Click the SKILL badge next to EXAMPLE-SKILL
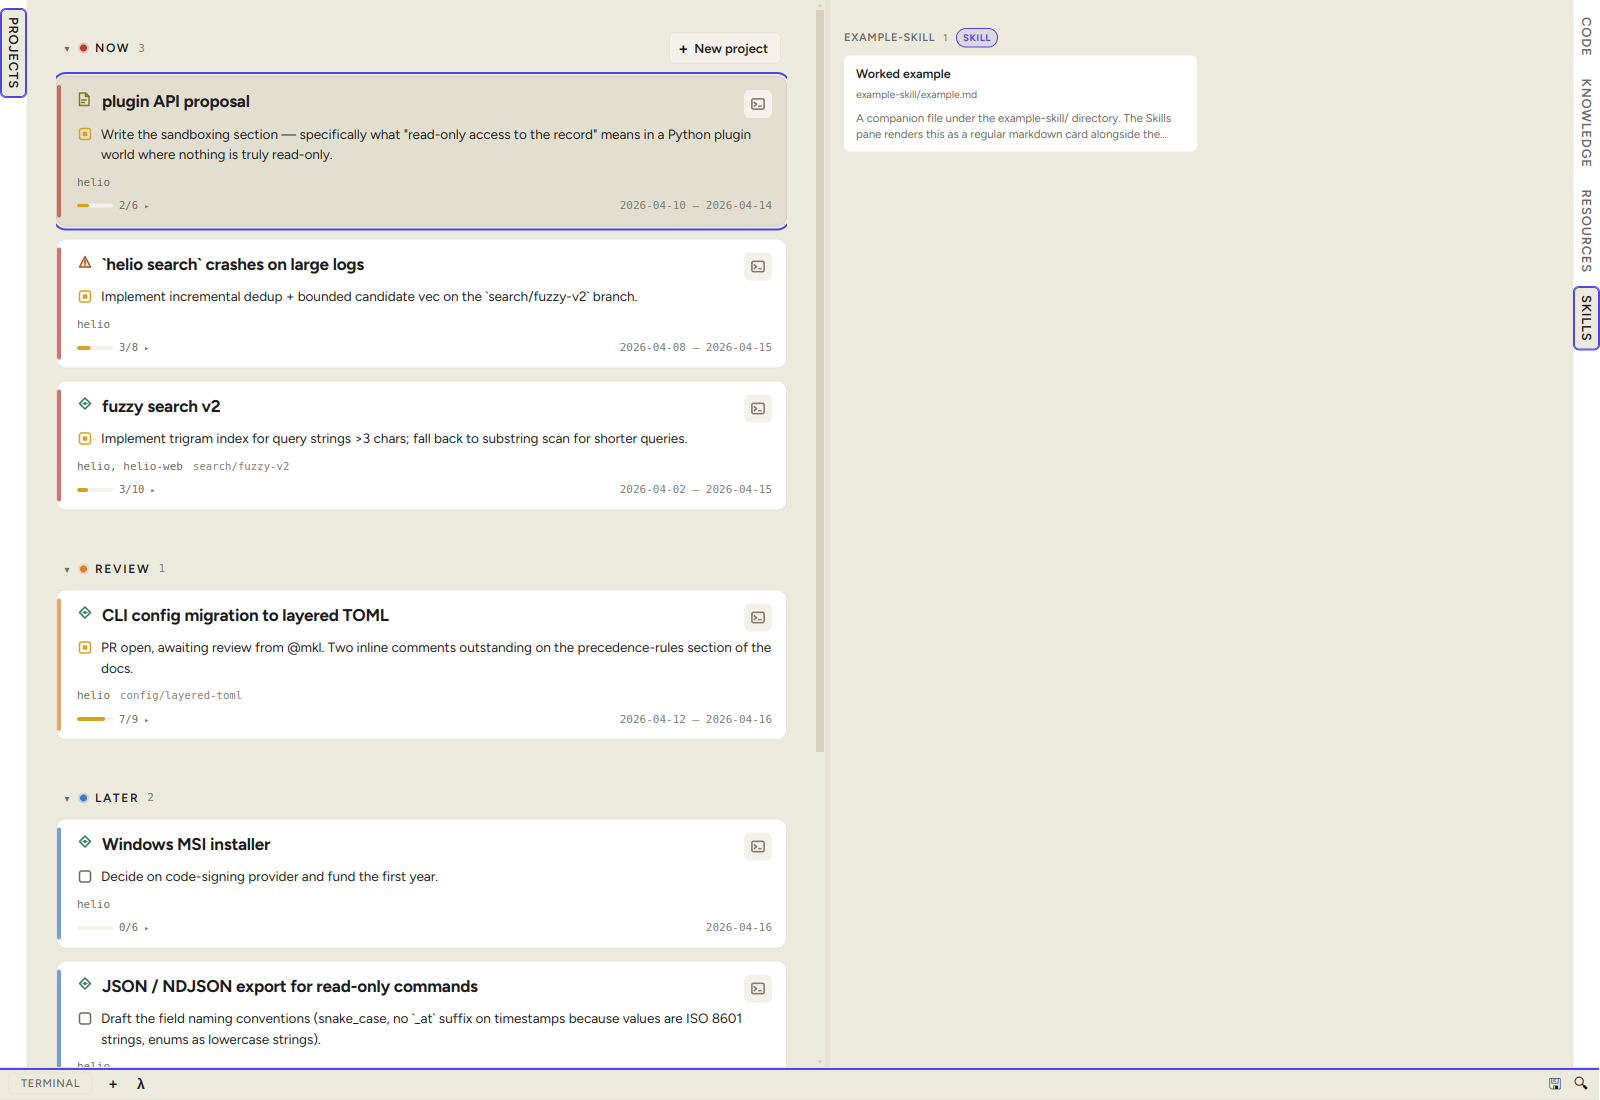1600x1100 pixels. [x=977, y=38]
